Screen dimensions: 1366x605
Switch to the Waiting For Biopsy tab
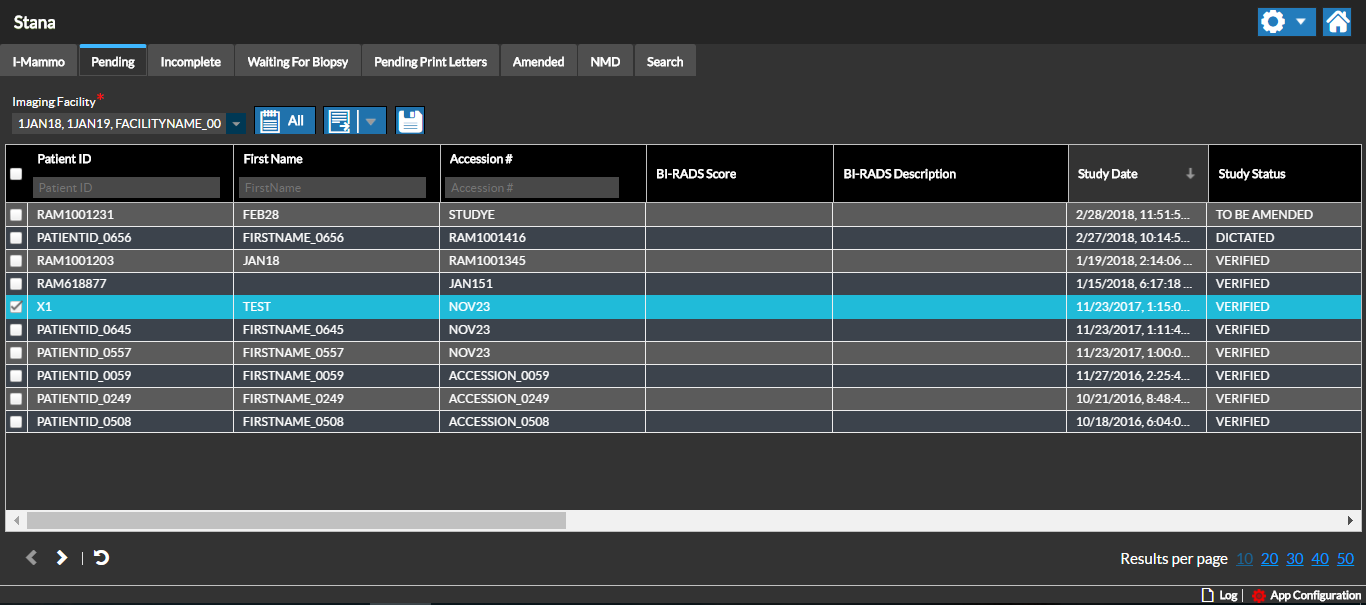[x=298, y=62]
